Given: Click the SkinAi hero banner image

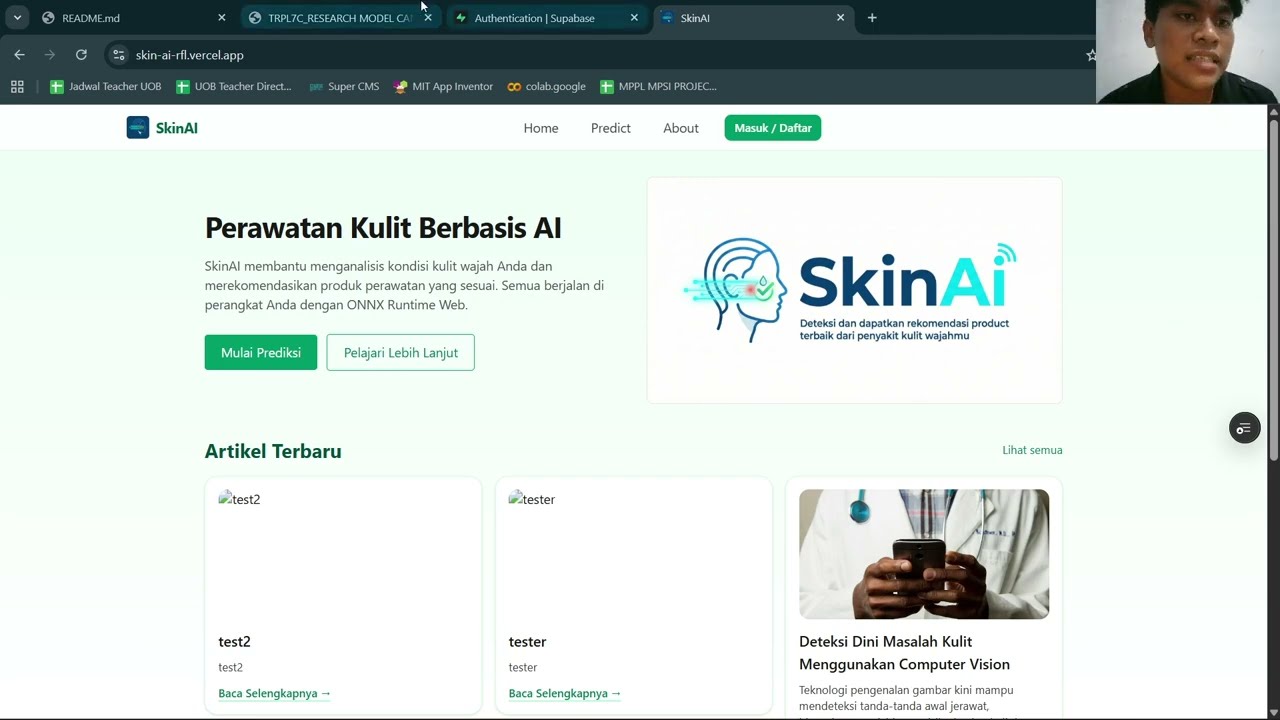Looking at the screenshot, I should click(x=855, y=290).
